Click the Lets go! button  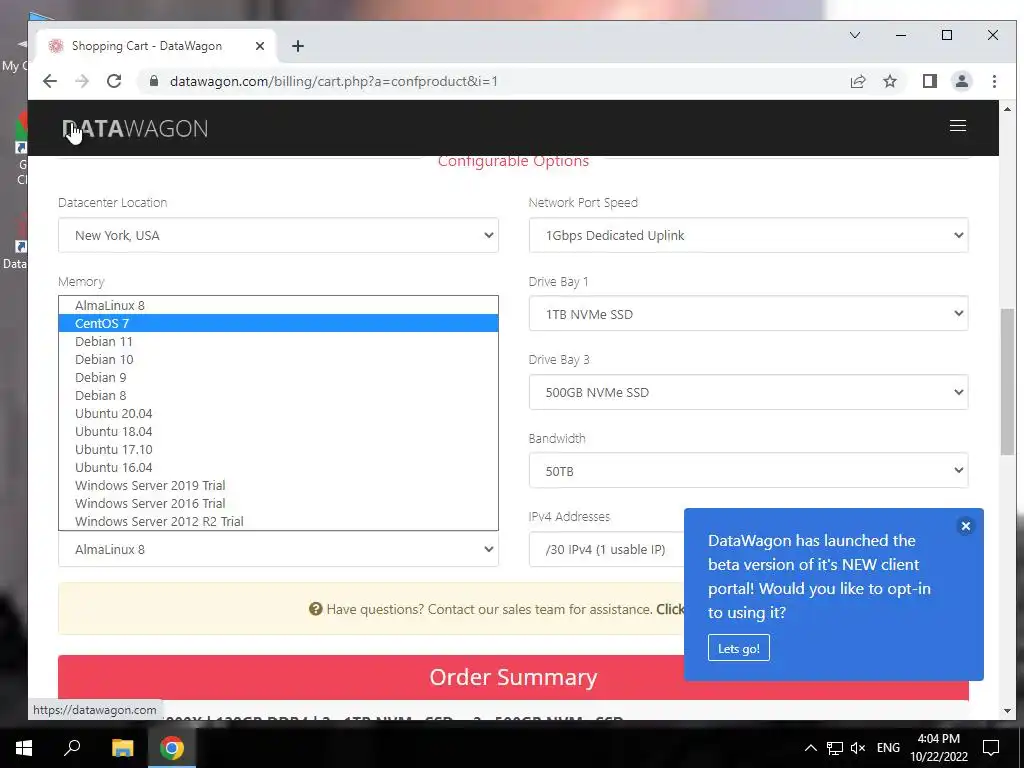[x=739, y=648]
